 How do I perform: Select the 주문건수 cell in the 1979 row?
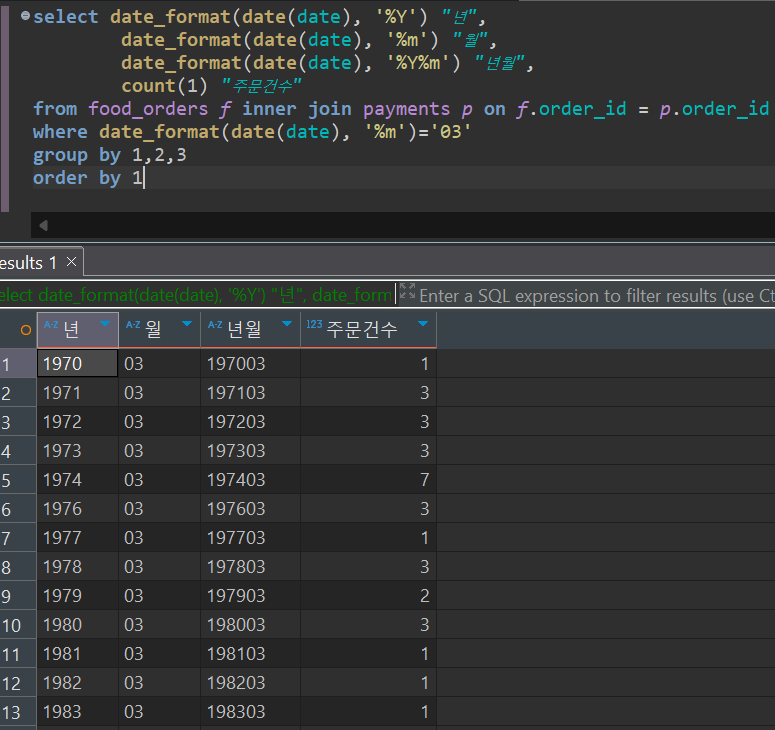368,596
